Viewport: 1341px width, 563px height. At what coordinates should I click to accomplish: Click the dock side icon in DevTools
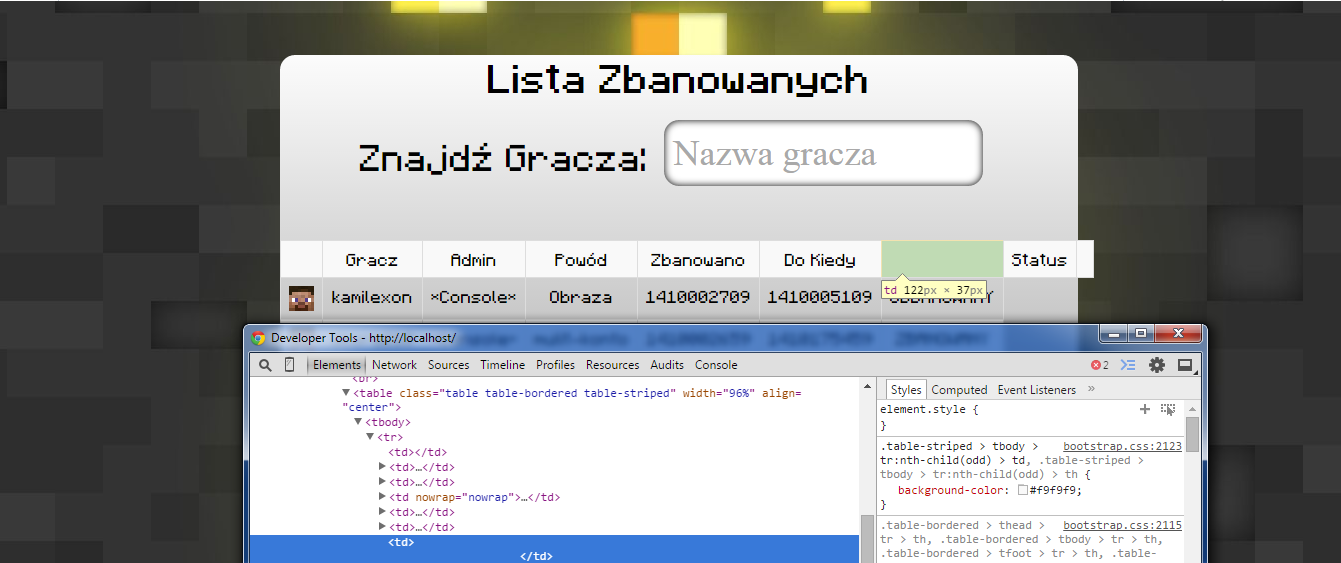point(1185,365)
